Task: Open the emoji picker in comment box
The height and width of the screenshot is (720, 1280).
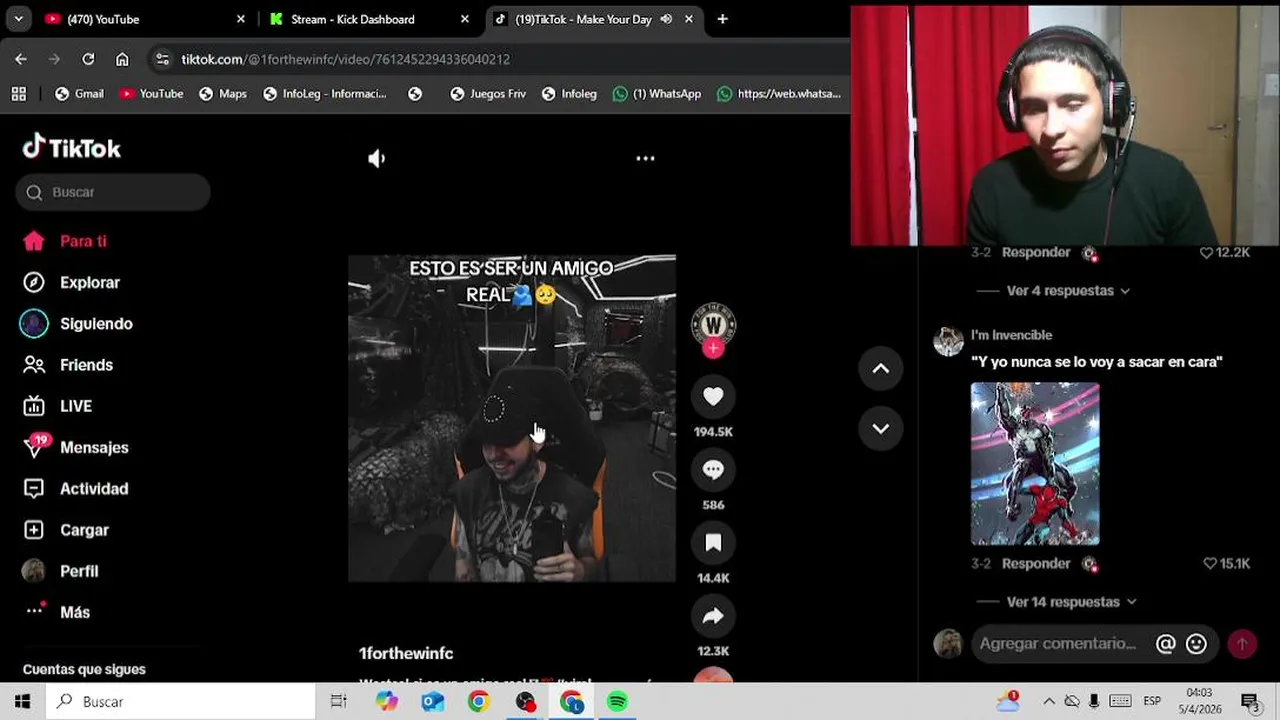Action: tap(1196, 644)
